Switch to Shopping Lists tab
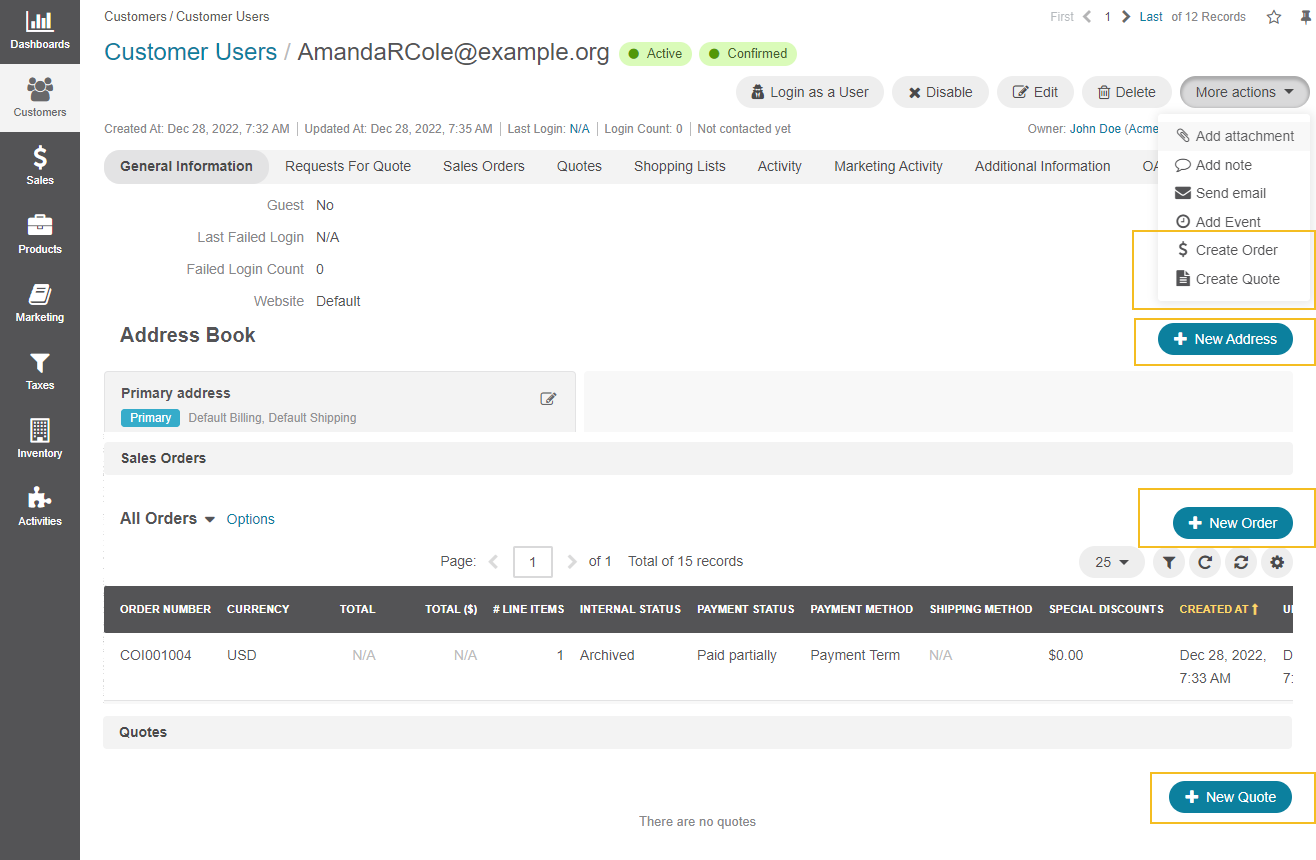 680,167
